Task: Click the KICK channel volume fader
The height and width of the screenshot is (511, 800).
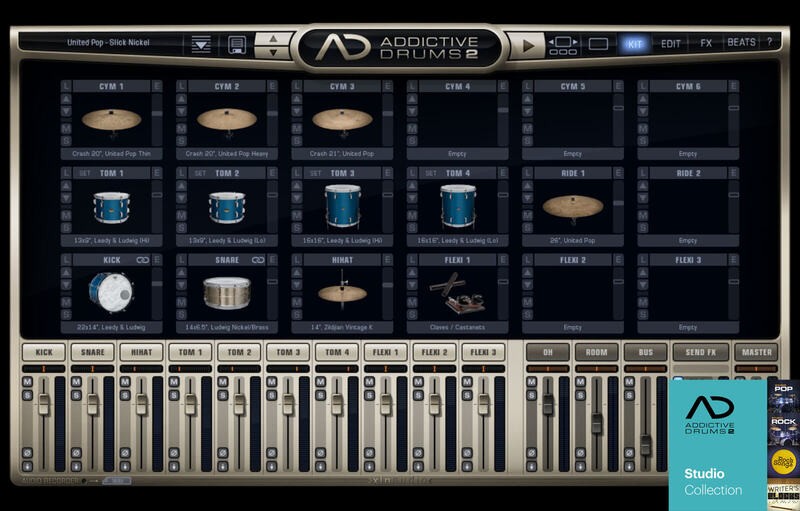Action: [44, 404]
